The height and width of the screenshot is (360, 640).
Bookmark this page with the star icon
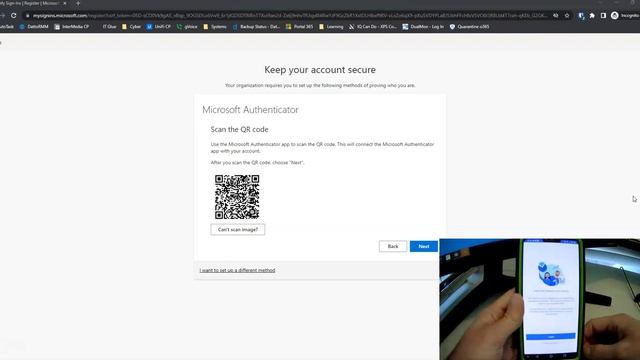pos(567,16)
